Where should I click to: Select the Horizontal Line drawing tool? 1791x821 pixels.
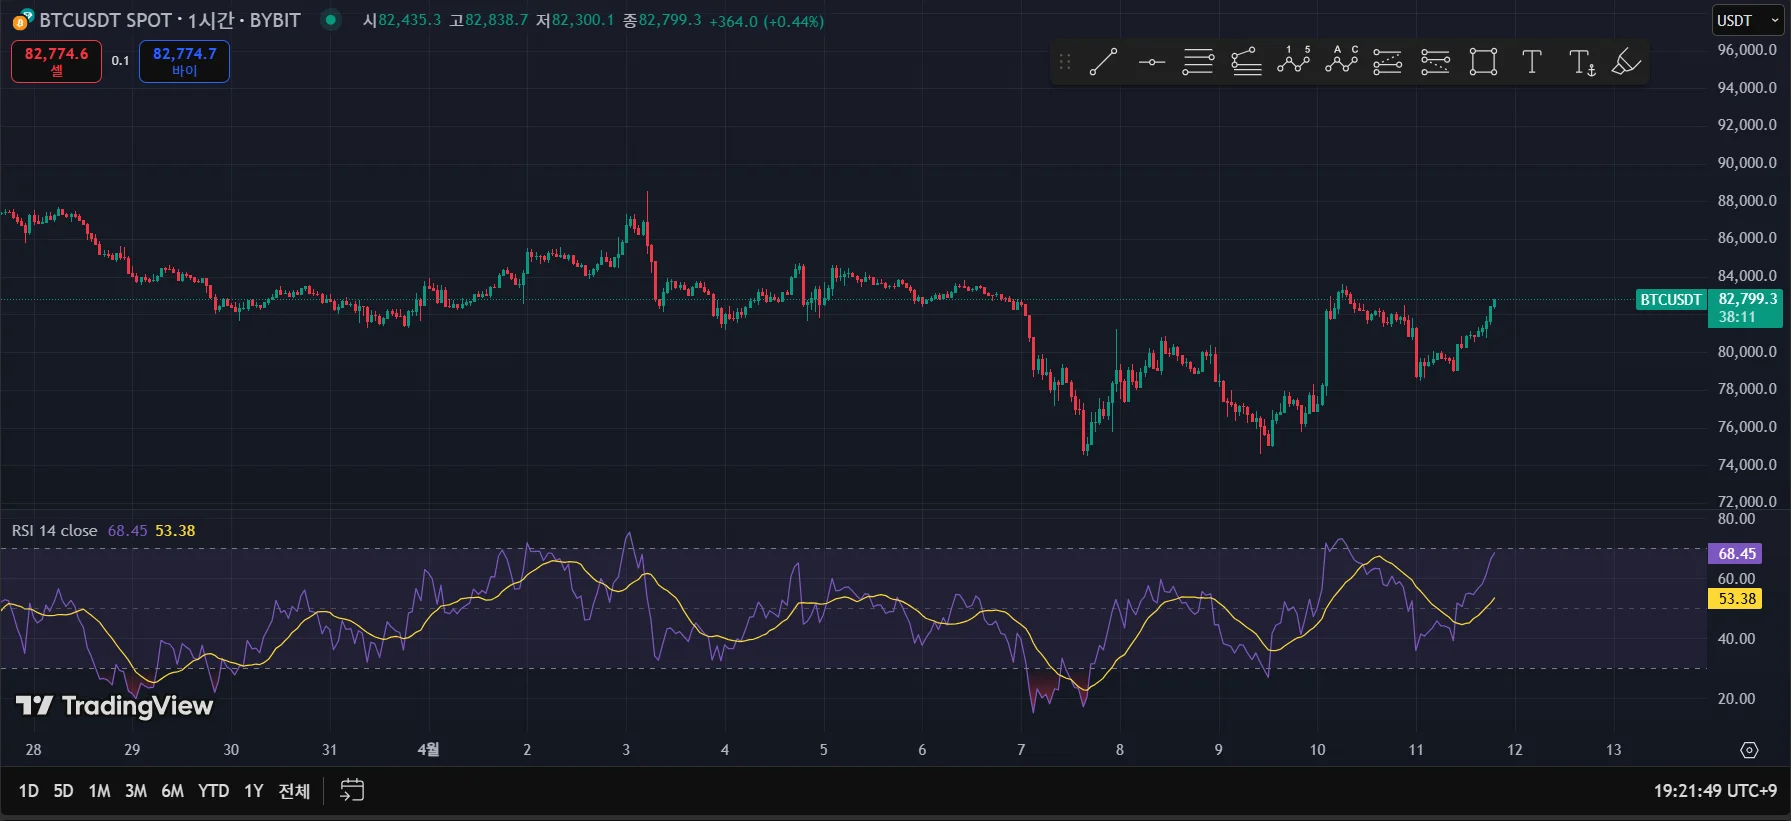pos(1151,62)
